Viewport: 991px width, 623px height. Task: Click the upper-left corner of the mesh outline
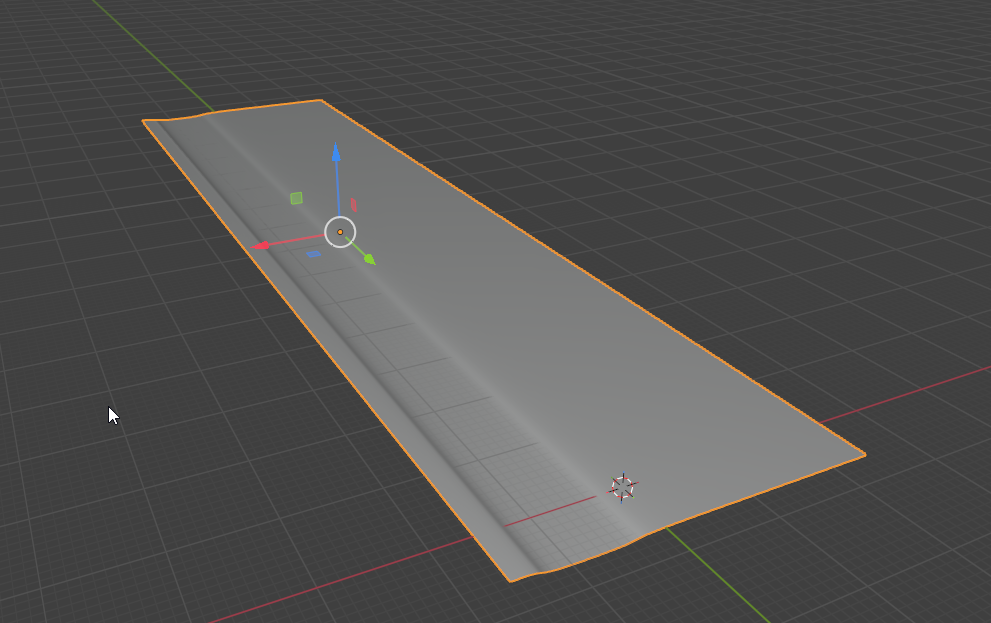tap(143, 121)
